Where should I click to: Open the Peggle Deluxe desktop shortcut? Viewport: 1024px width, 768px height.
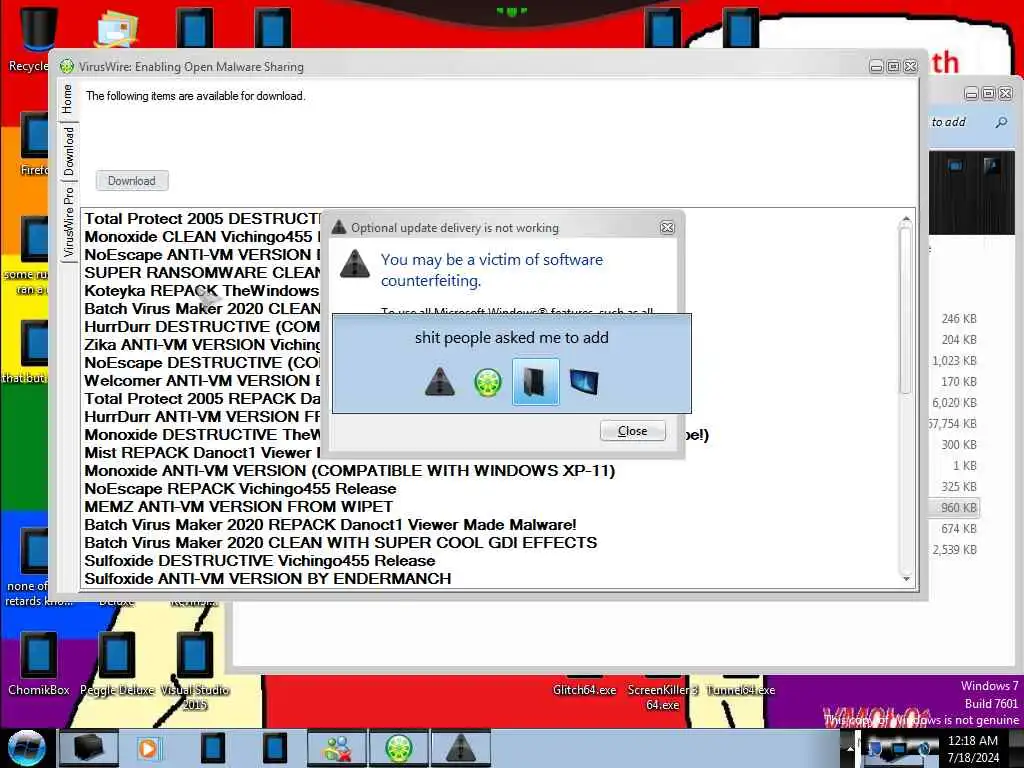[117, 663]
